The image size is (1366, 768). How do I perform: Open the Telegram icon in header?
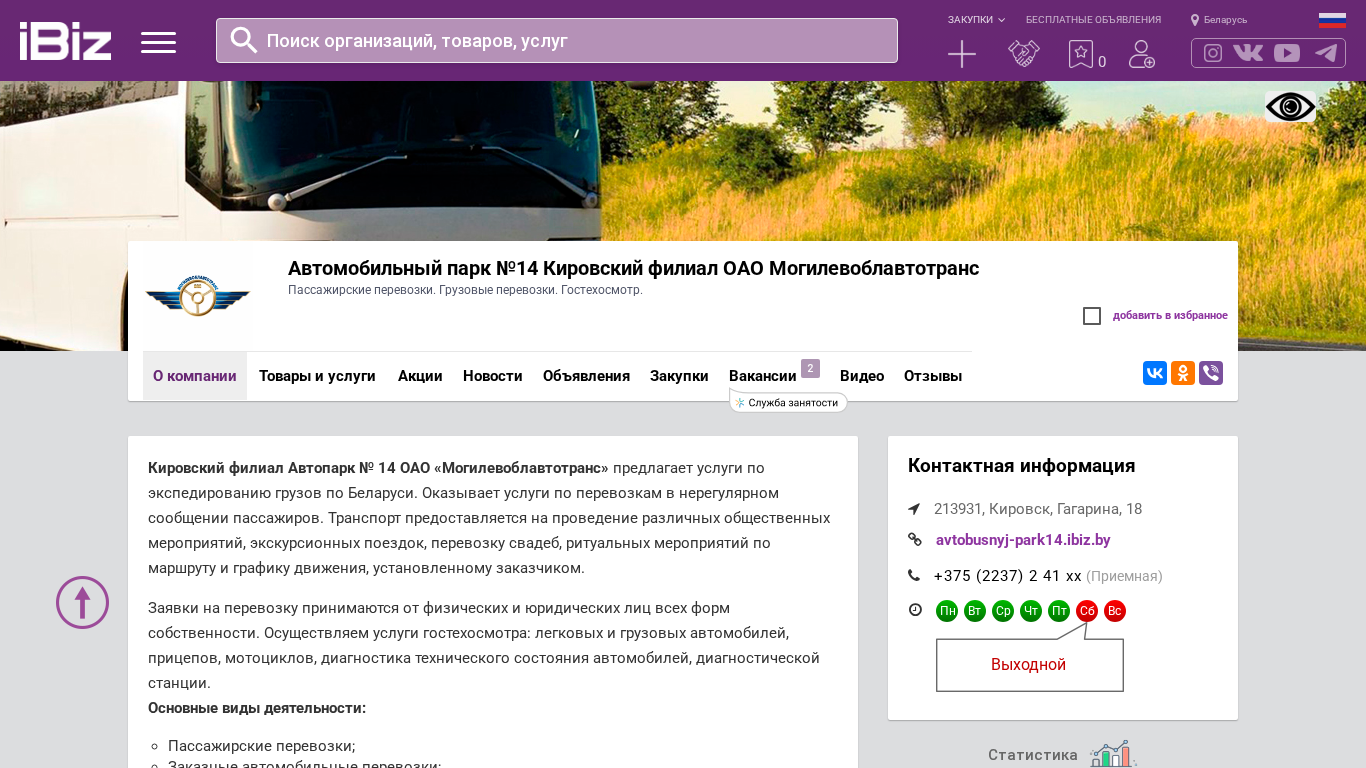tap(1326, 53)
